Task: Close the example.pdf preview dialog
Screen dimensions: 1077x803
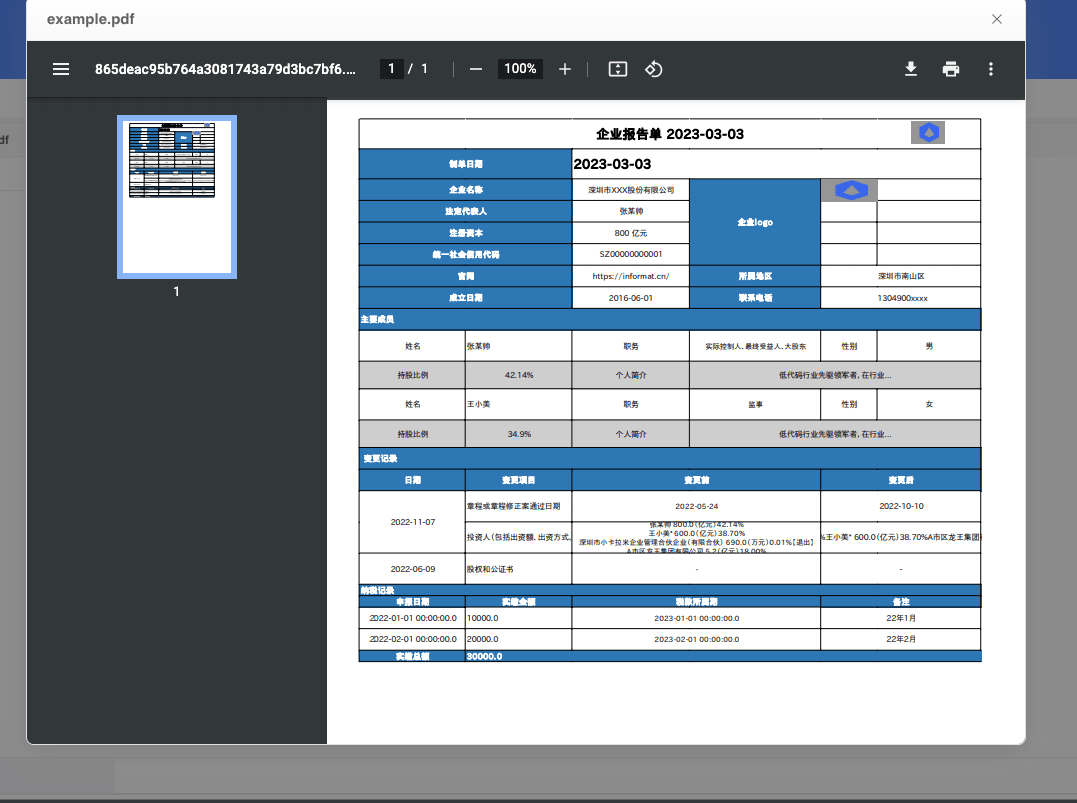Action: click(996, 19)
